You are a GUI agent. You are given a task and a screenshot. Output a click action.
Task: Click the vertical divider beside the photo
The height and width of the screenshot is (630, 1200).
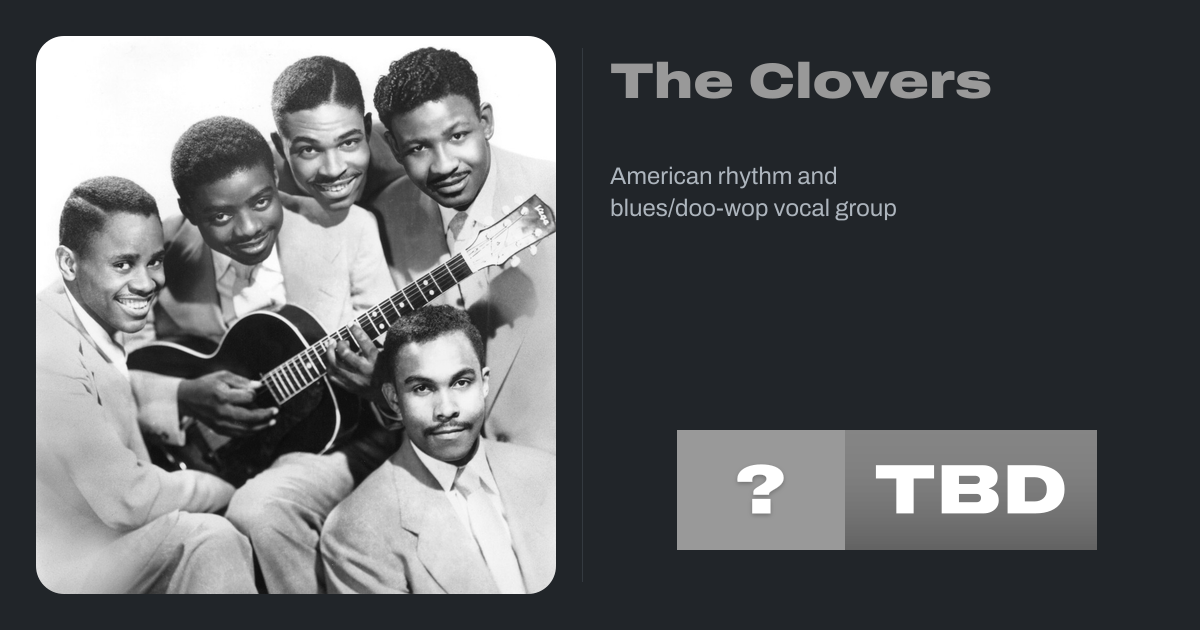coord(583,315)
